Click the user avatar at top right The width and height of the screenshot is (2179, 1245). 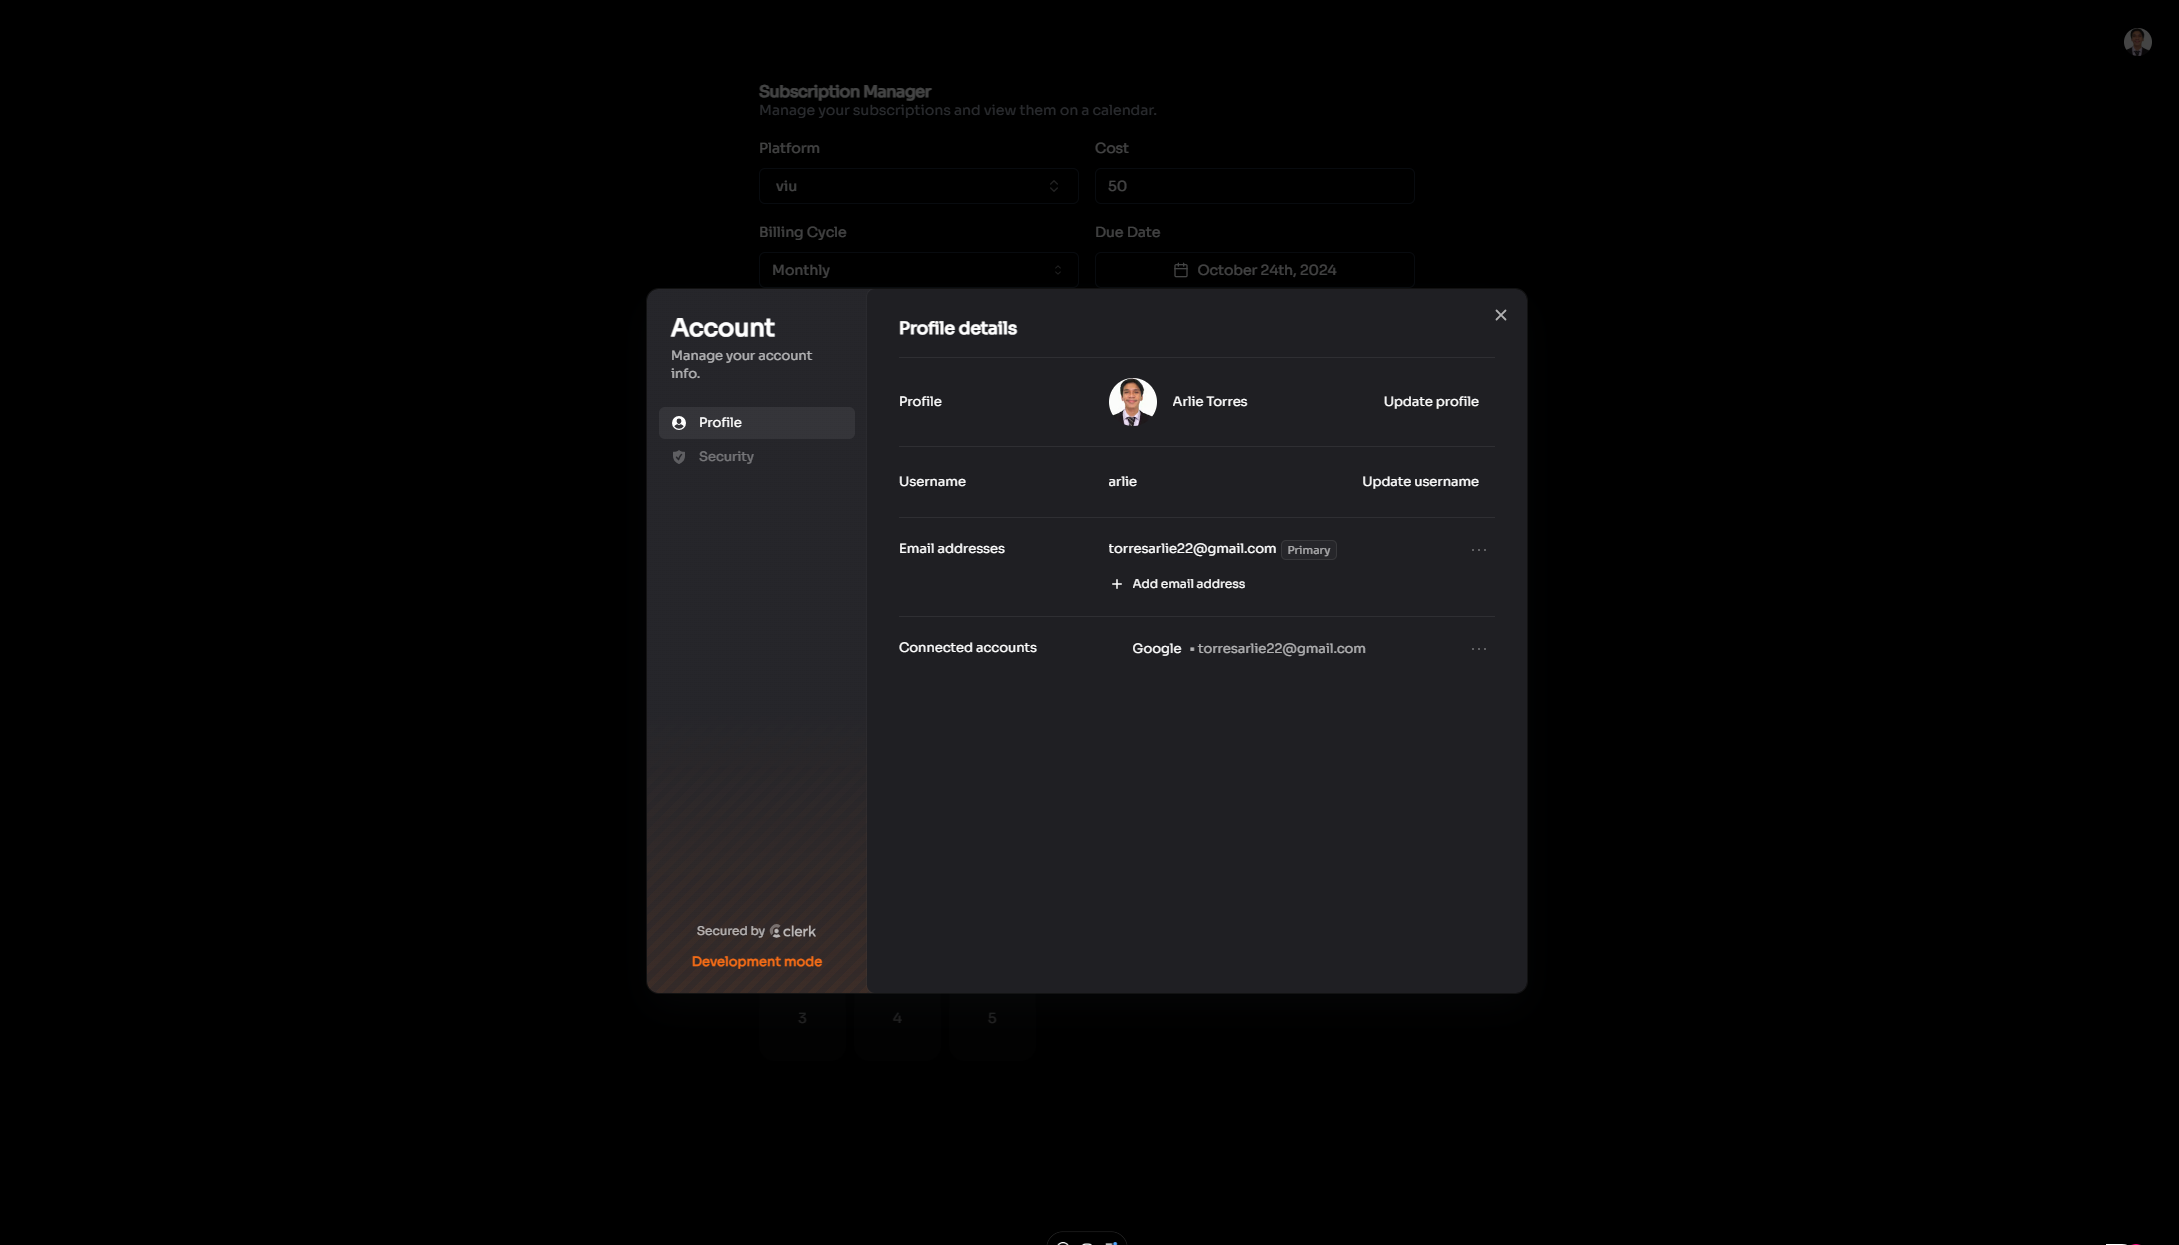point(2136,41)
